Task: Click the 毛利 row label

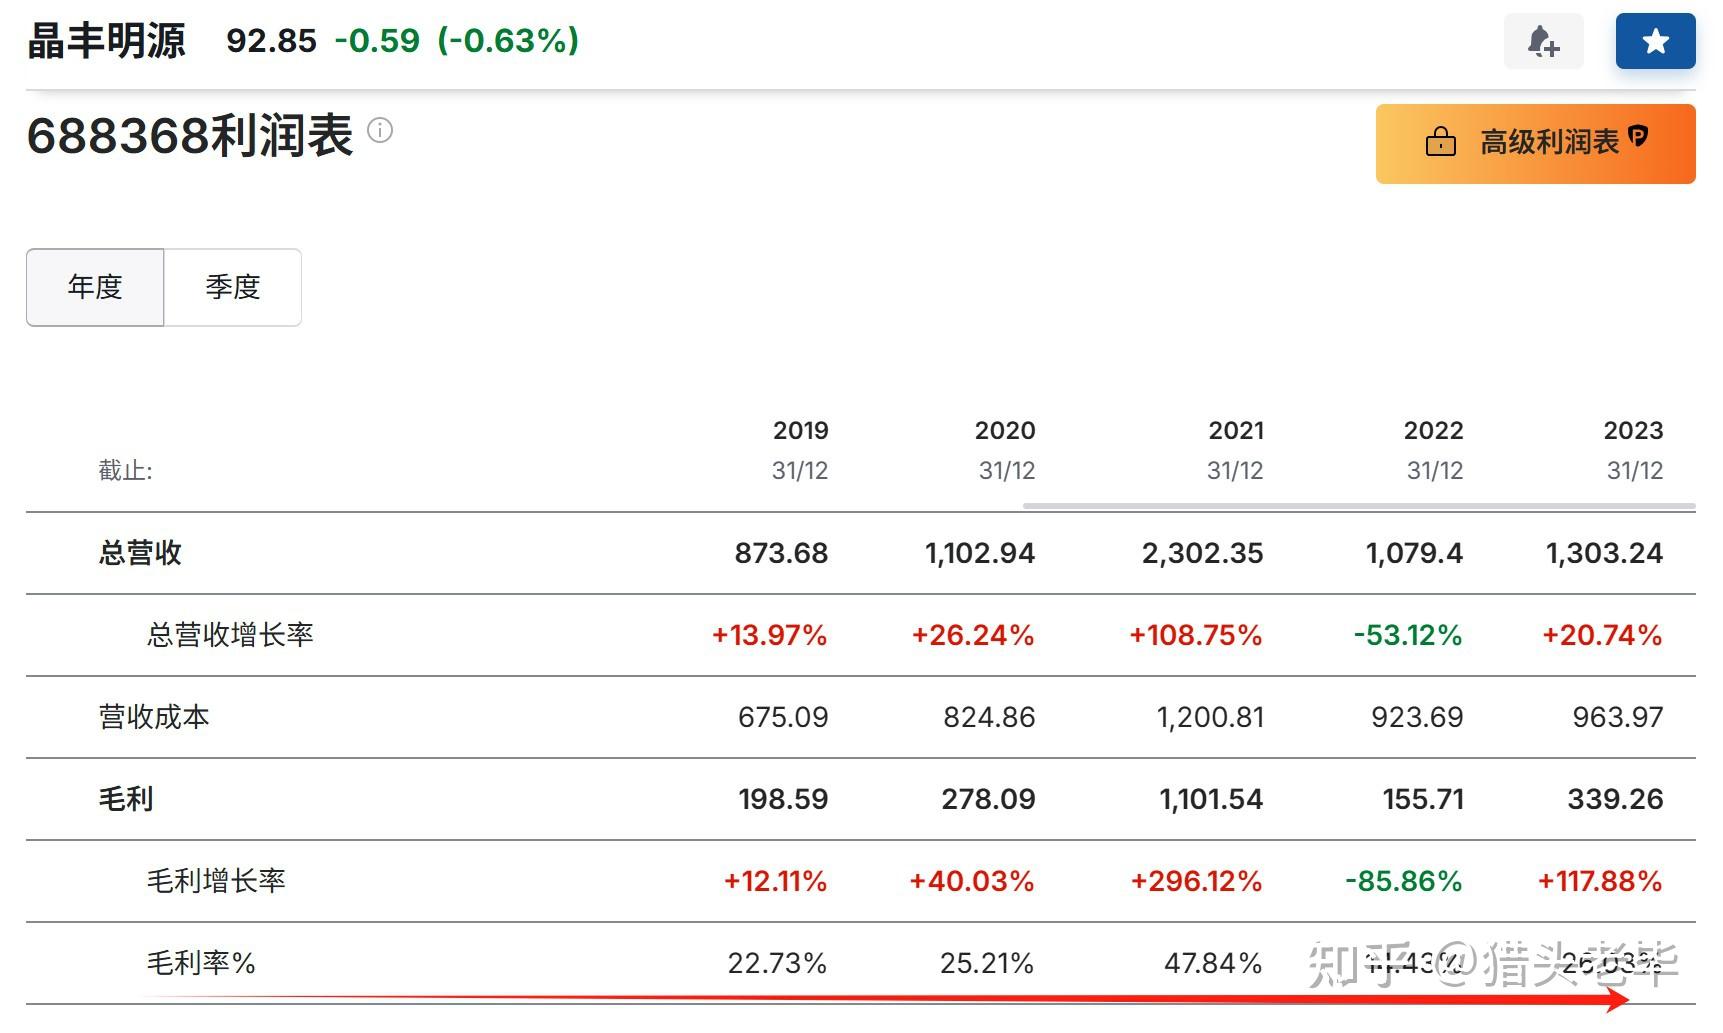Action: click(126, 799)
